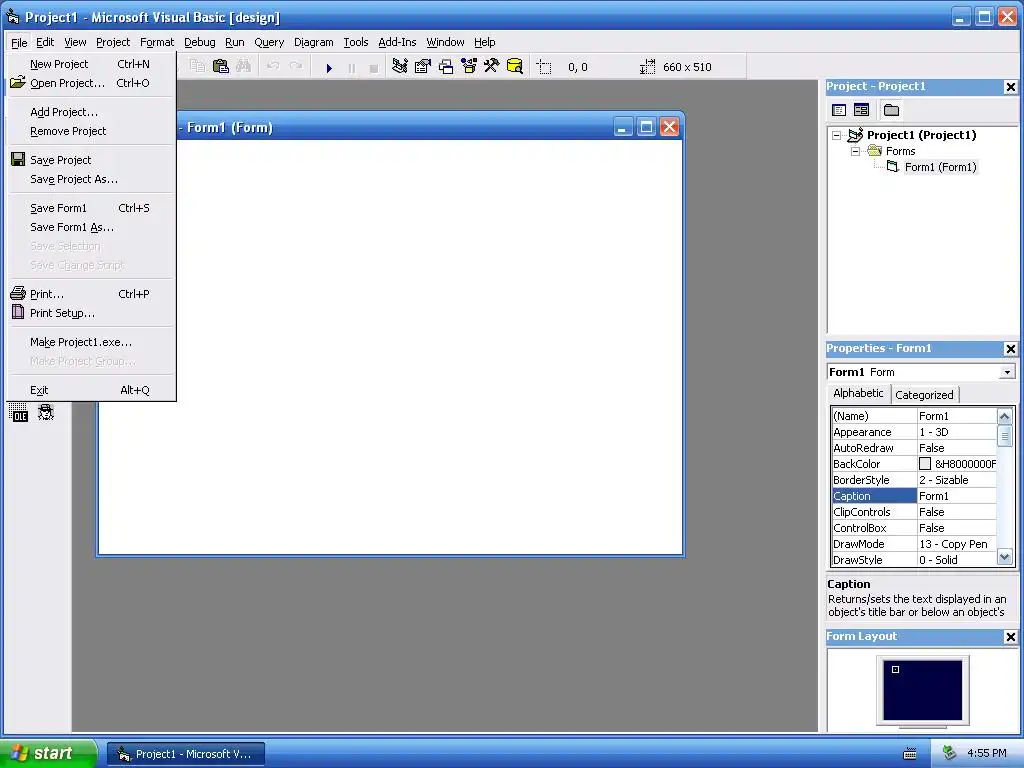Choose Save Project As... from File menu
This screenshot has width=1024, height=768.
click(91, 179)
